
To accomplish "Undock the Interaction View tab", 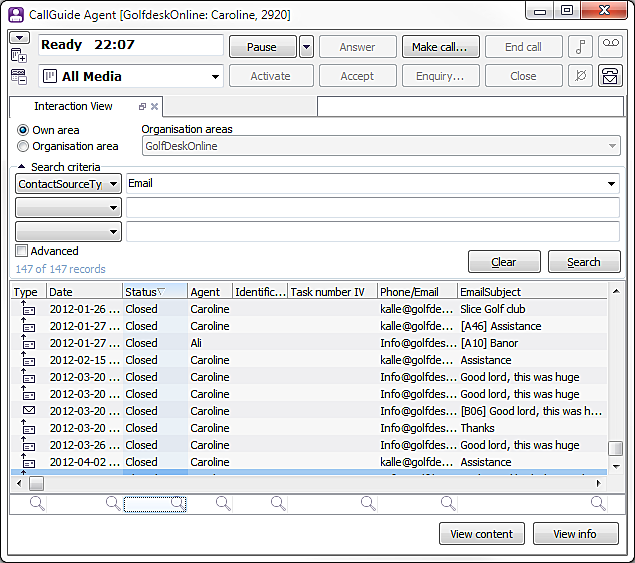I will click(142, 107).
